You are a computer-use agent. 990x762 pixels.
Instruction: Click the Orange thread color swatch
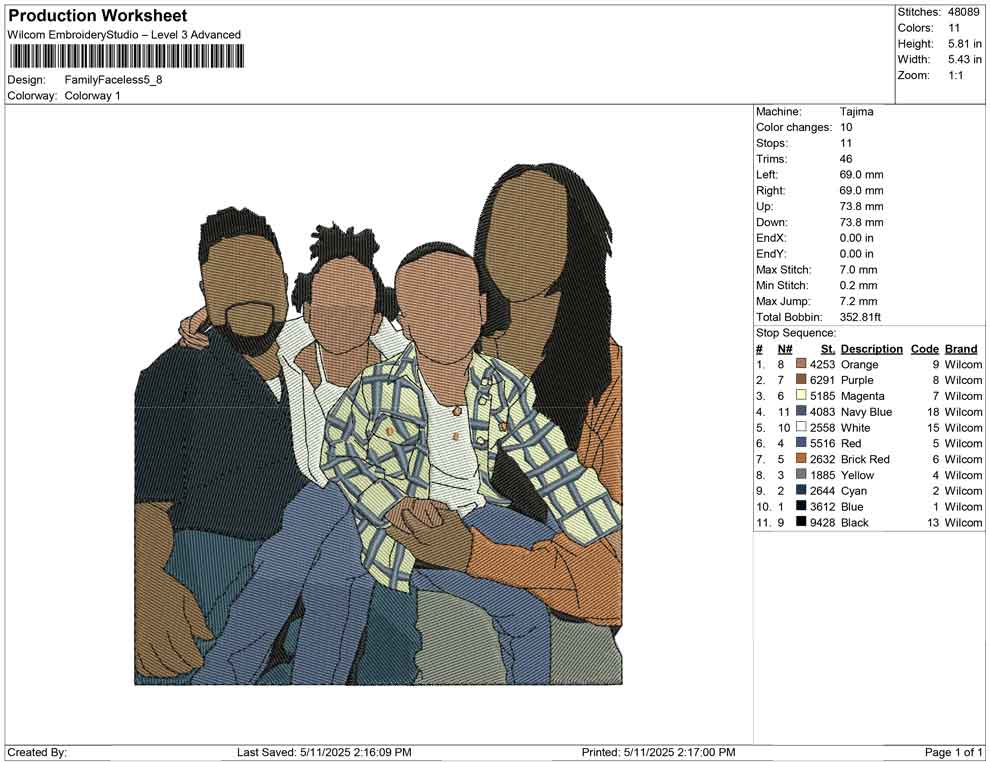point(801,364)
